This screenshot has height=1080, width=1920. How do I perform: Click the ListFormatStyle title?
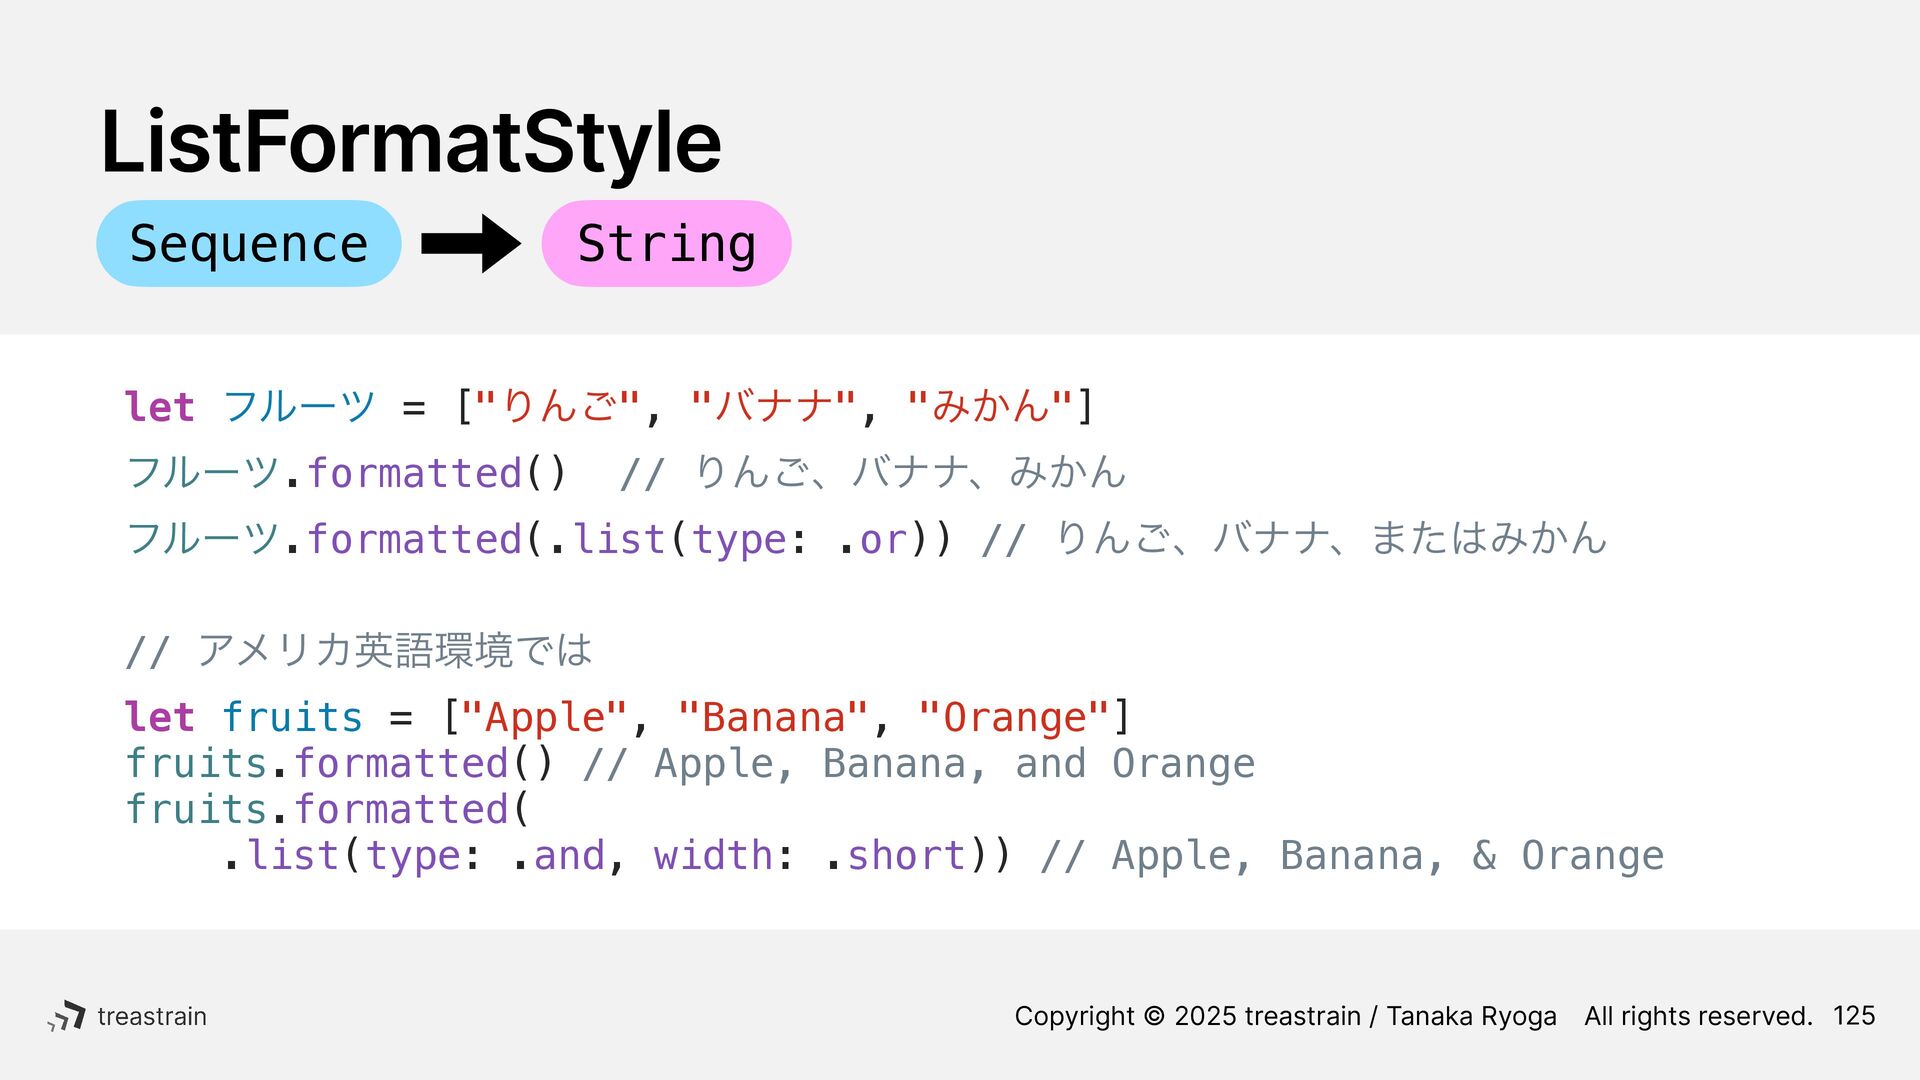(x=411, y=142)
